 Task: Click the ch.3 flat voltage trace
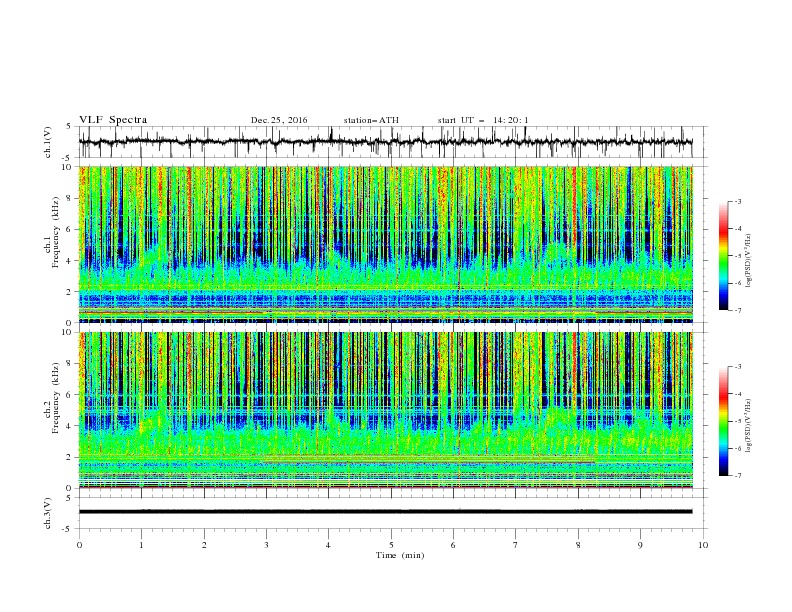coord(385,512)
